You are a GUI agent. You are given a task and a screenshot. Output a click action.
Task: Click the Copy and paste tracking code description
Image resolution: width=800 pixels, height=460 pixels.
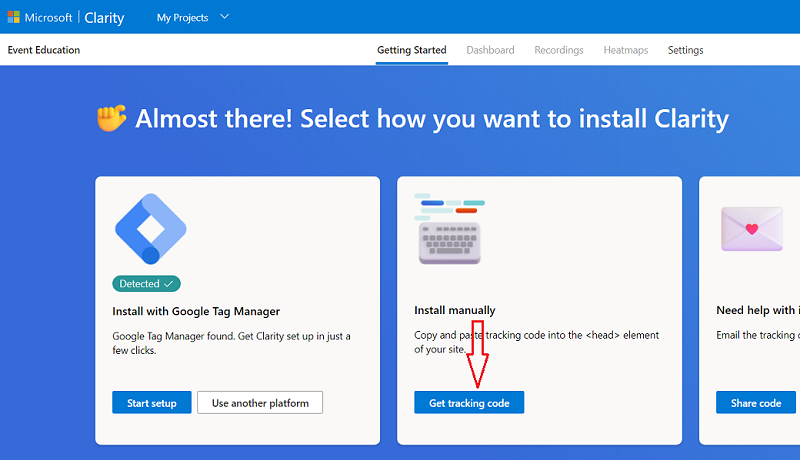pyautogui.click(x=537, y=342)
